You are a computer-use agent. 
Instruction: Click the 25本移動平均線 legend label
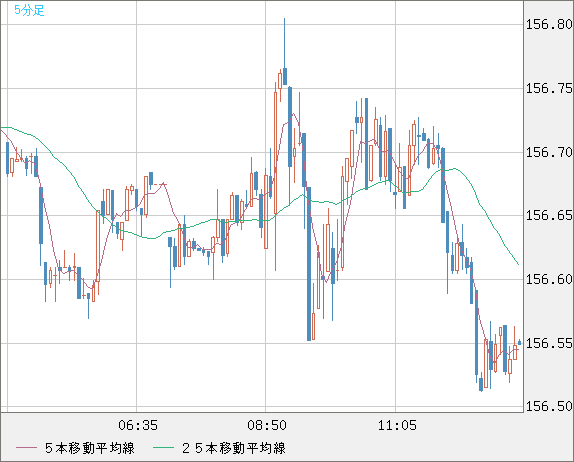tap(234, 448)
